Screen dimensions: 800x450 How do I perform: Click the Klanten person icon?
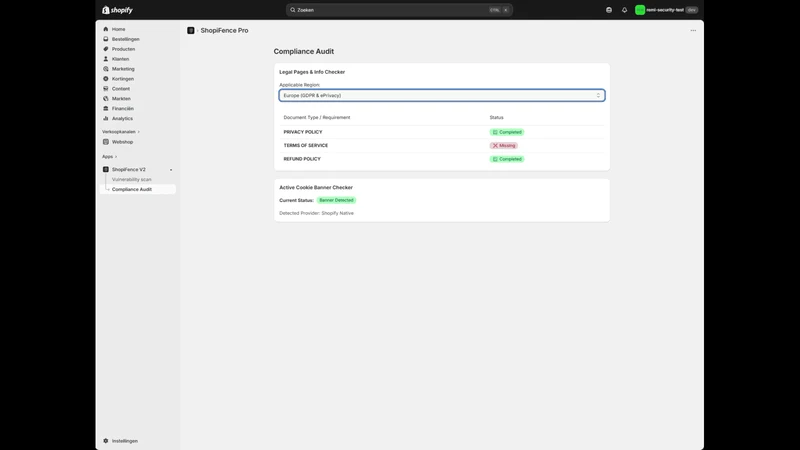[x=106, y=59]
